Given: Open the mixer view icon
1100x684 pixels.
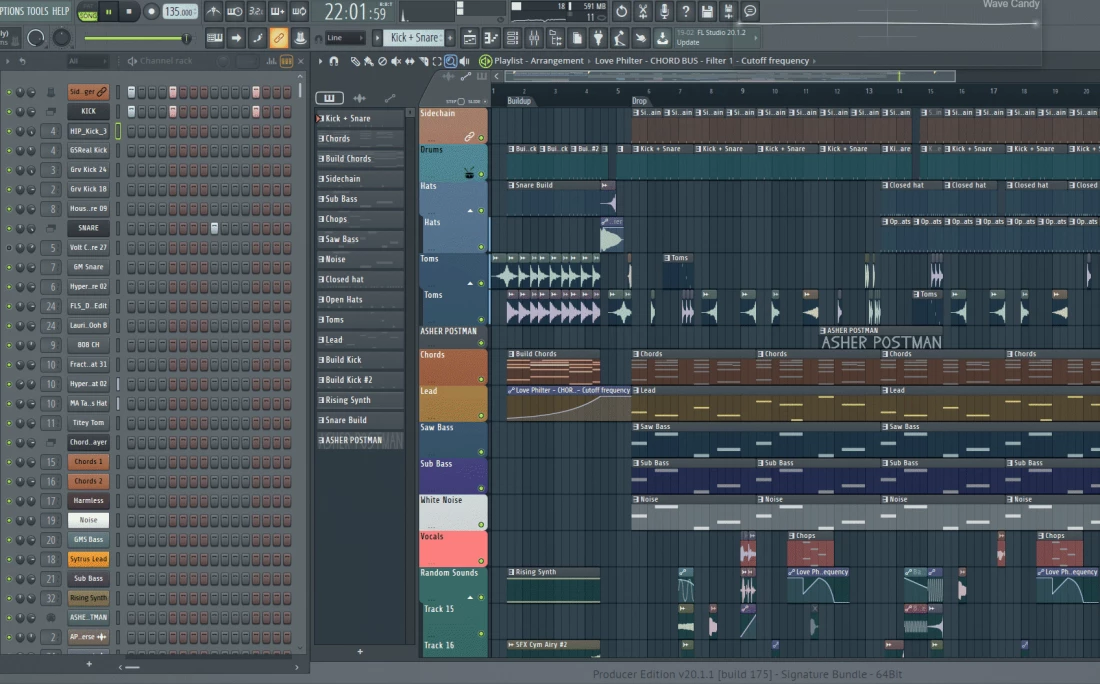Looking at the screenshot, I should 534,38.
